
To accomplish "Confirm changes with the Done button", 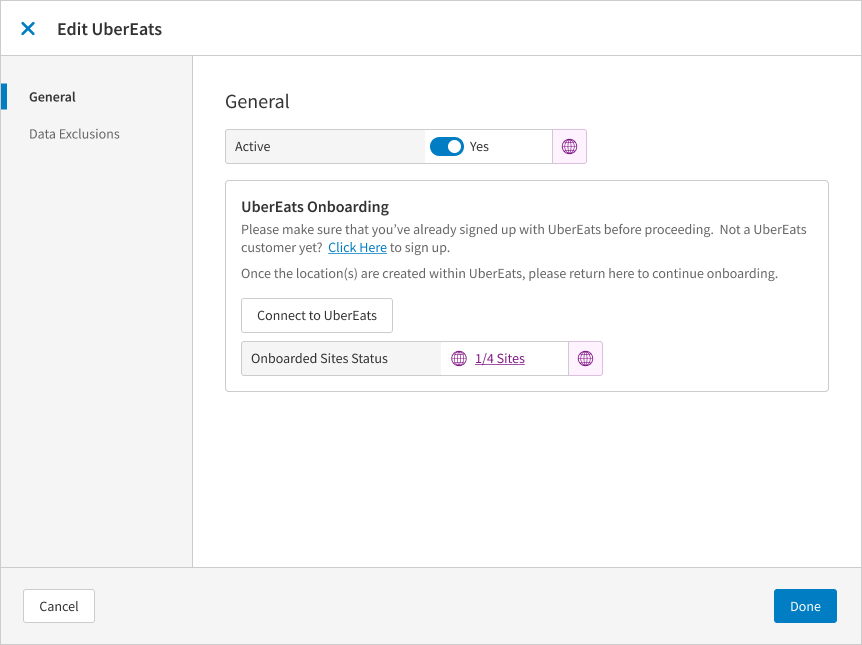I will pos(805,606).
